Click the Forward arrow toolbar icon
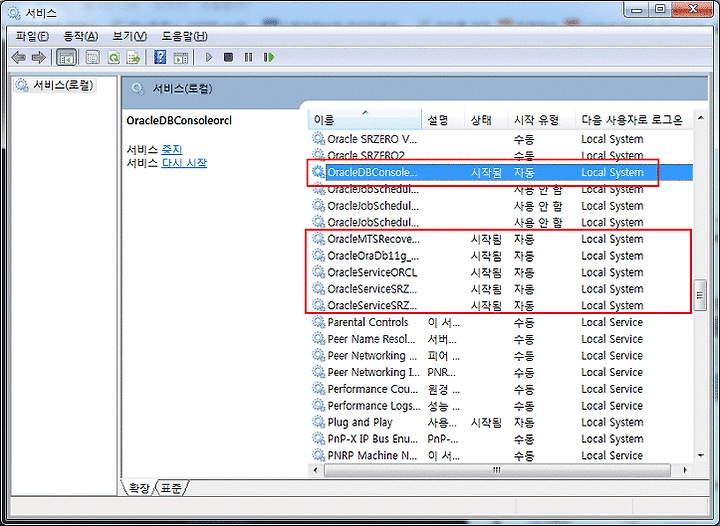 pos(38,57)
